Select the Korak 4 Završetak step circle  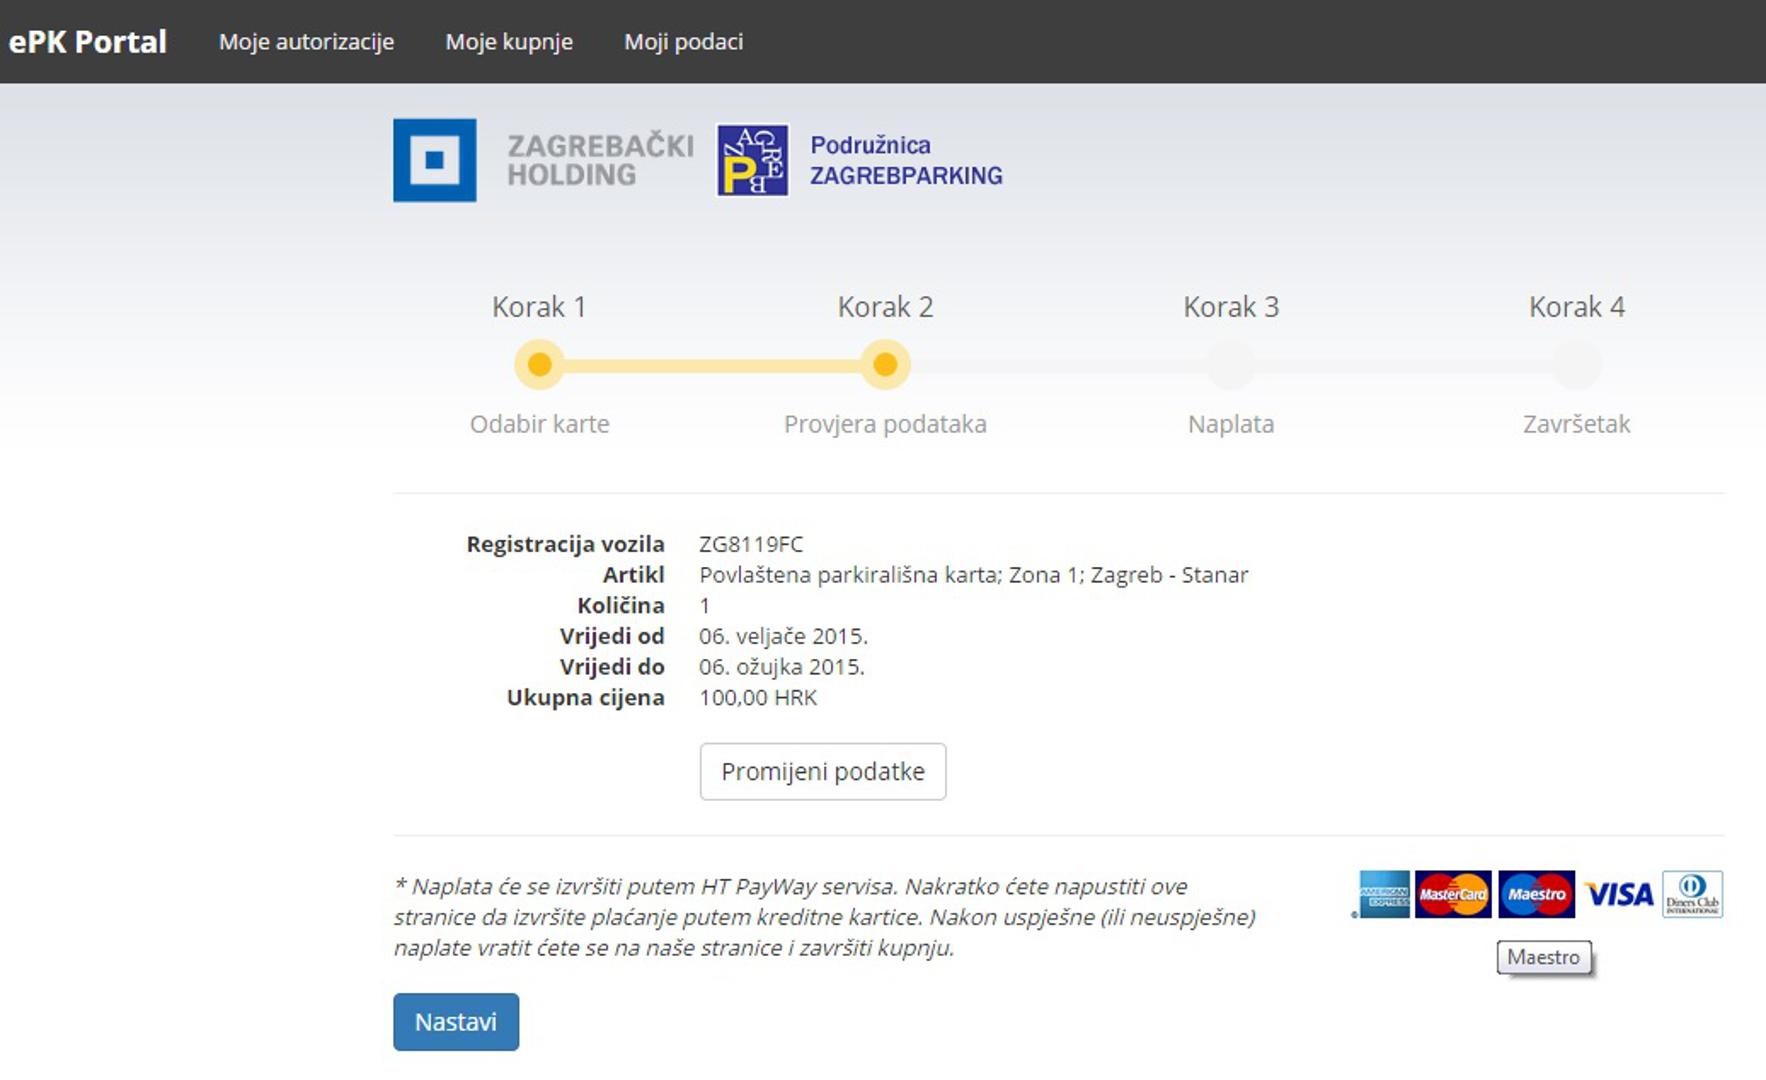(1577, 365)
